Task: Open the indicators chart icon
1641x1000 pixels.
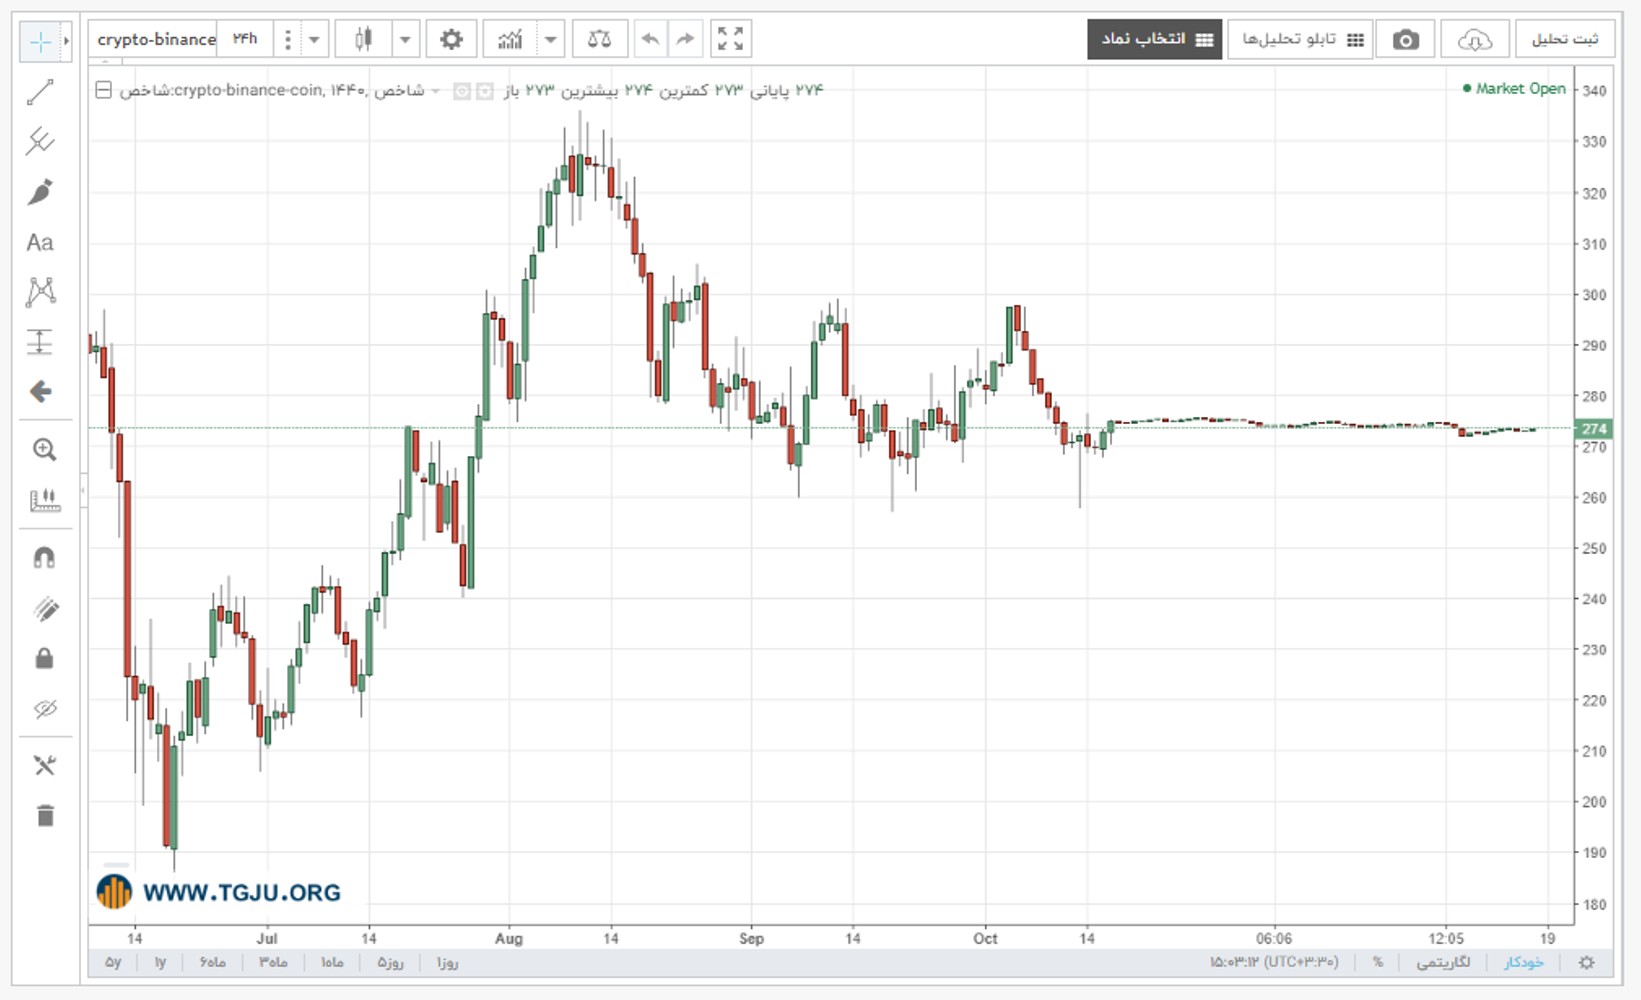Action: pos(510,39)
